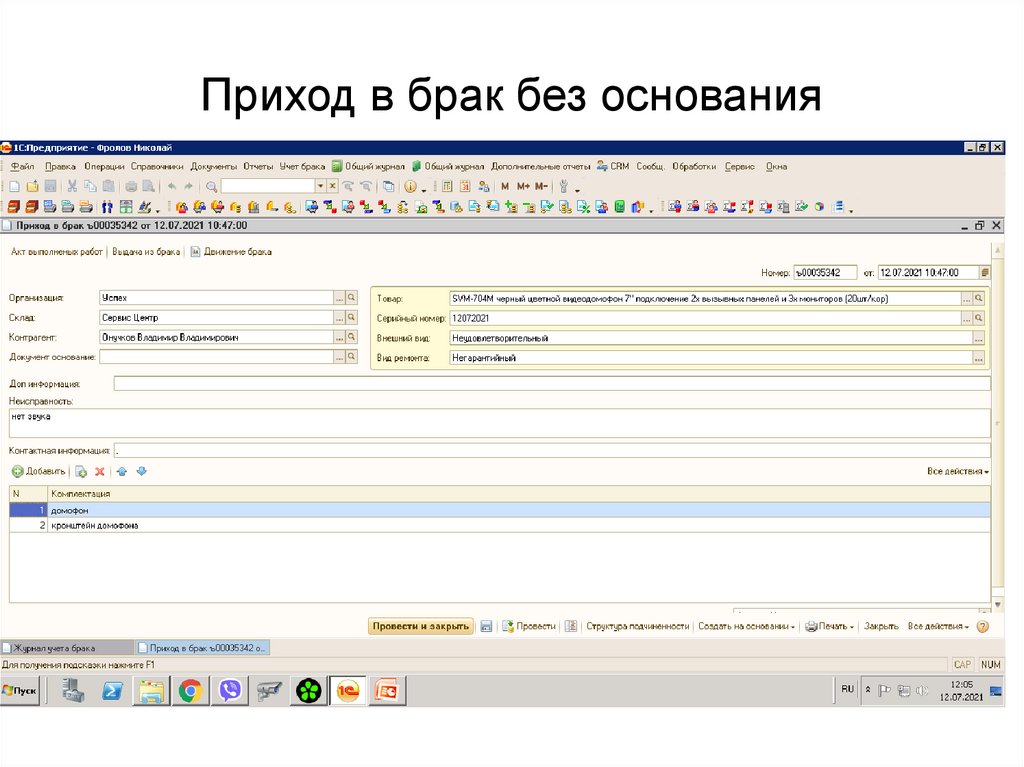Viewport: 1024px width, 767px height.
Task: Click into the Неисправность text field
Action: pos(500,423)
